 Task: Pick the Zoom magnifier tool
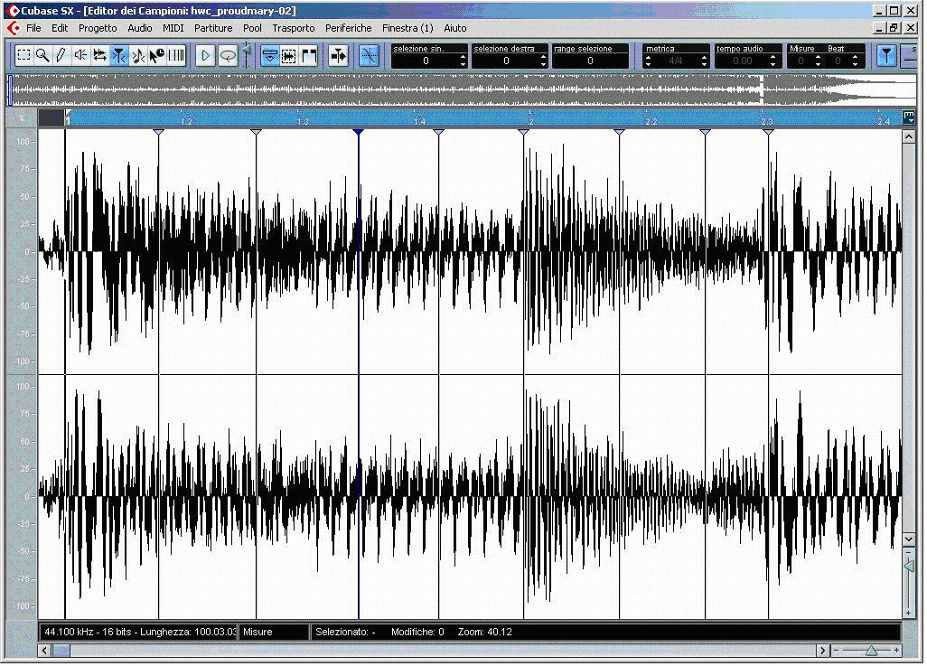[x=42, y=56]
